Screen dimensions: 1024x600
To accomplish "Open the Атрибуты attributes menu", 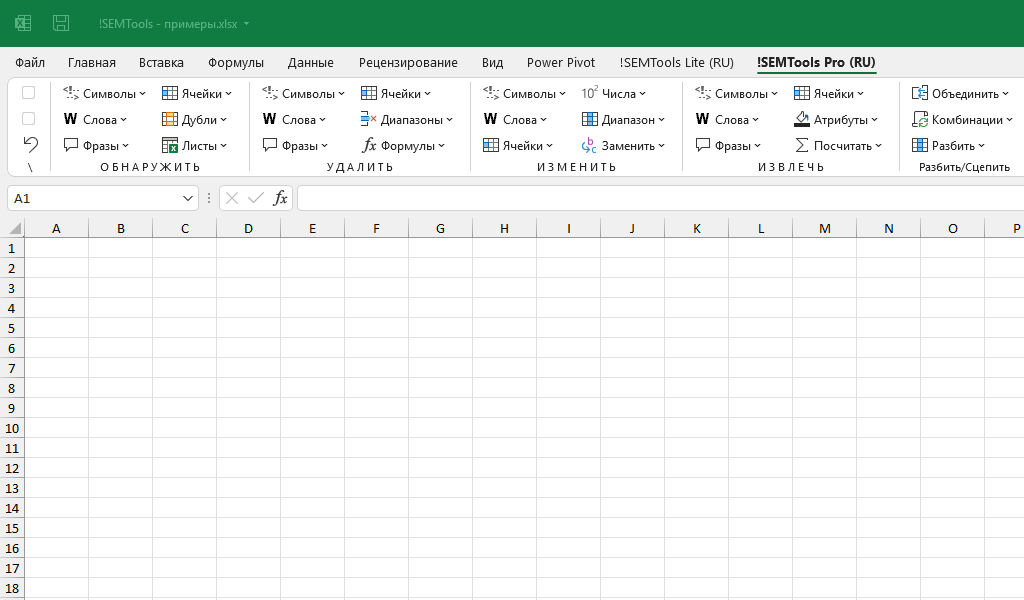I will tap(836, 119).
